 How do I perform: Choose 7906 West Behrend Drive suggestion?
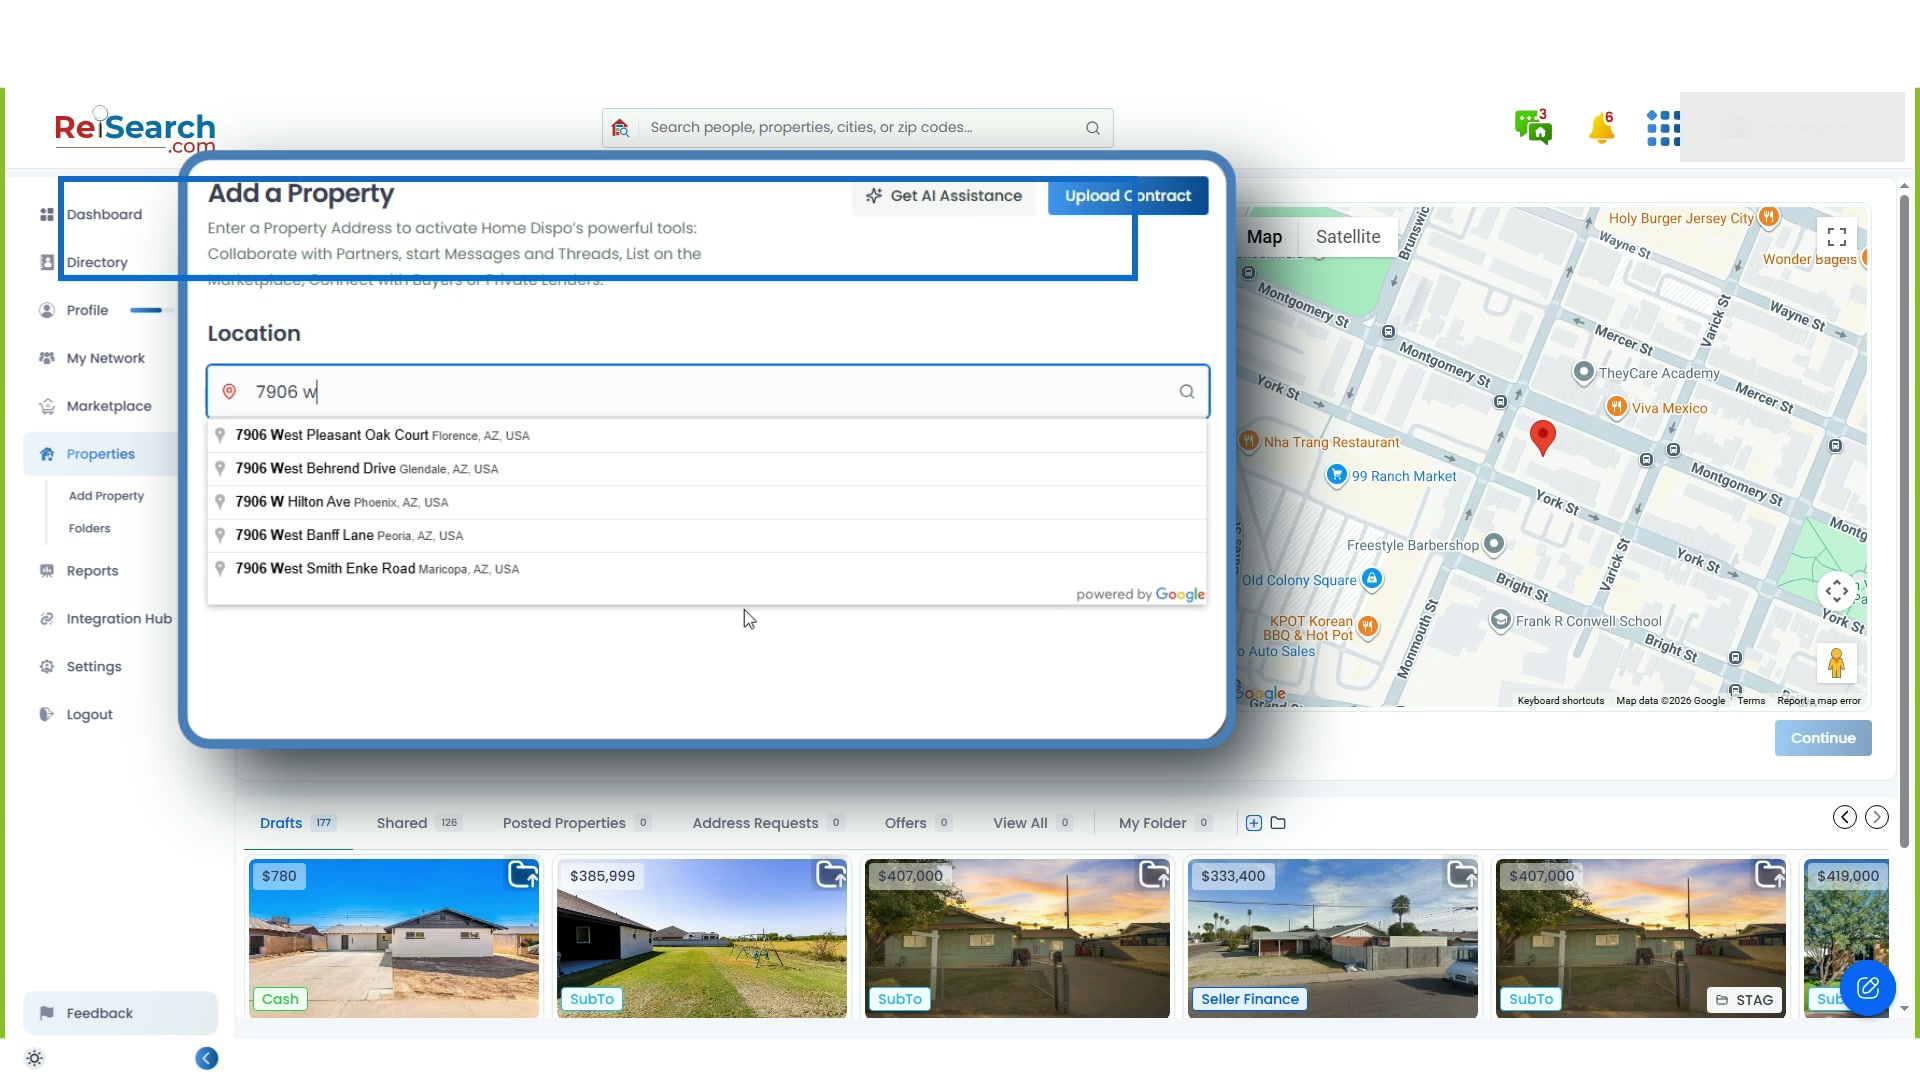coord(707,469)
